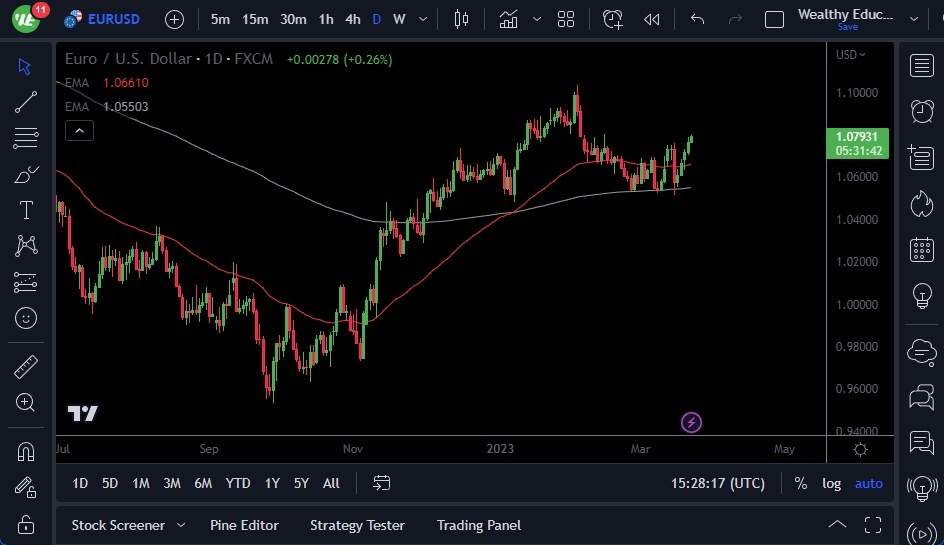Click the zoom in magnifier tool
The height and width of the screenshot is (545, 944).
point(26,402)
